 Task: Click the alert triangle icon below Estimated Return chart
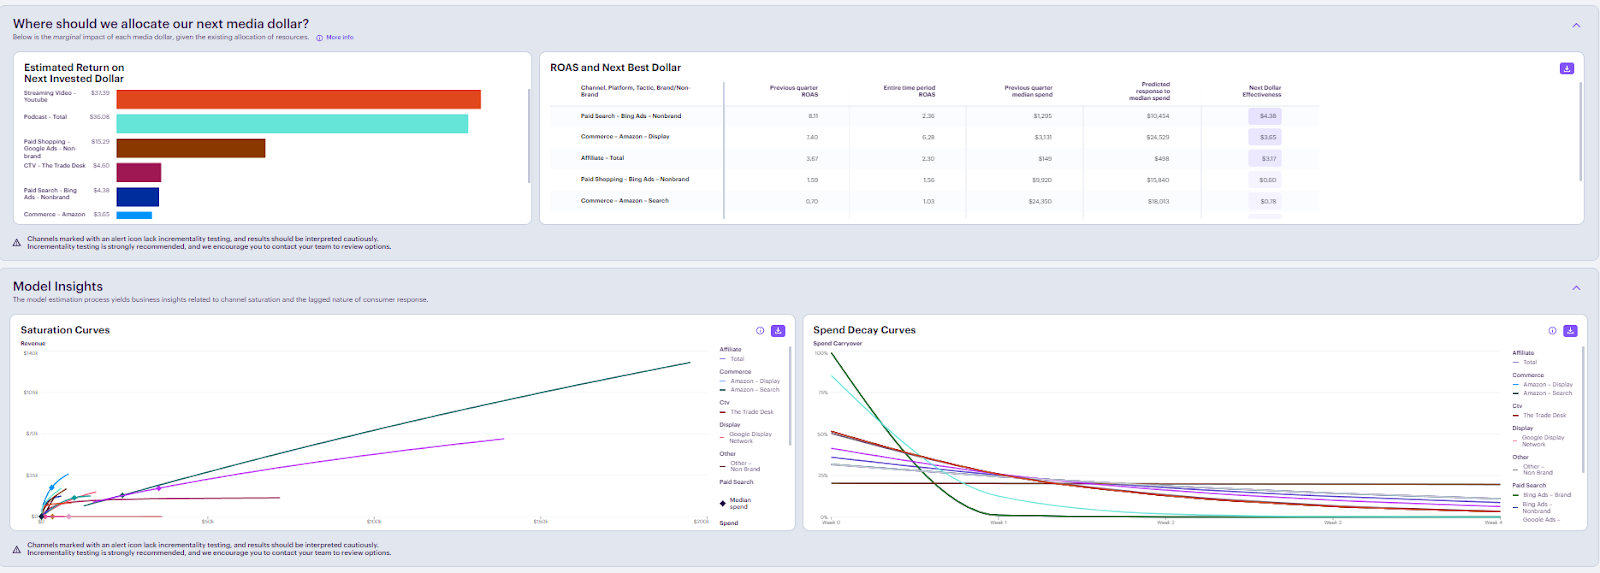click(x=17, y=243)
